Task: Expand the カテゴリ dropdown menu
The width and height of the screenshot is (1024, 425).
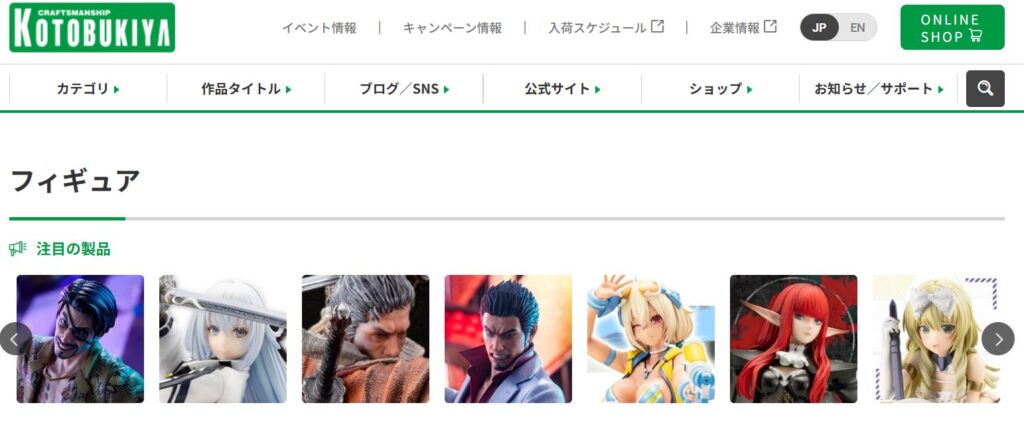Action: (88, 89)
